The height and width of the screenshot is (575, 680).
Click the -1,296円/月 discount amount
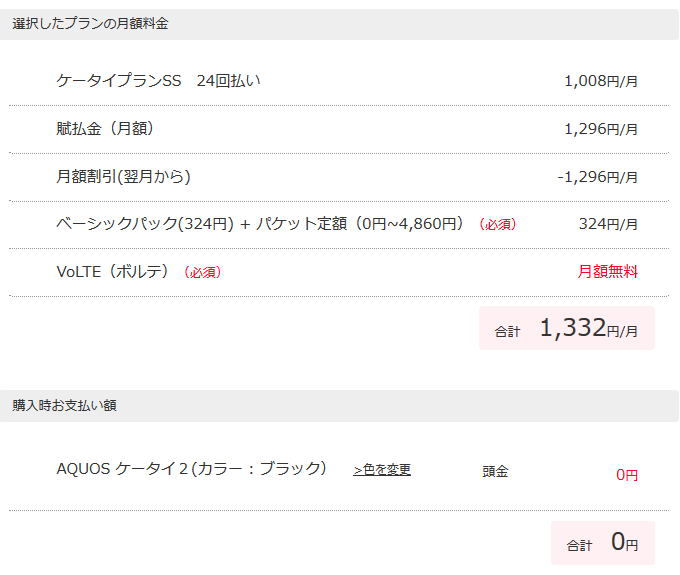point(598,177)
